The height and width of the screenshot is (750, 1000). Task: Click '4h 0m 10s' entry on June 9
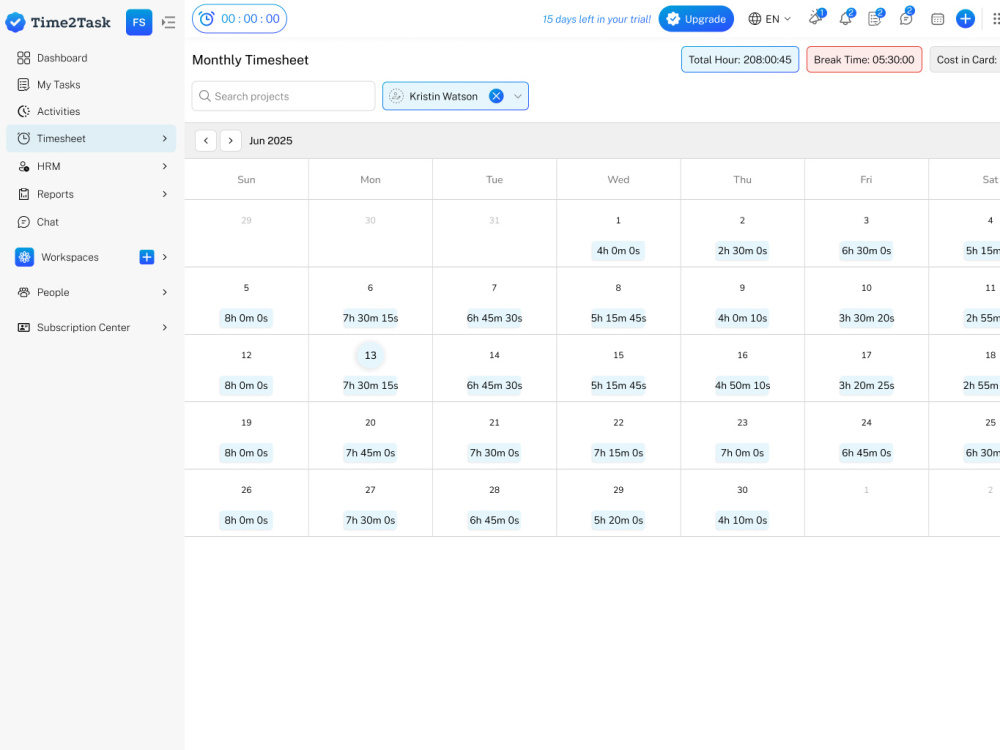point(742,318)
